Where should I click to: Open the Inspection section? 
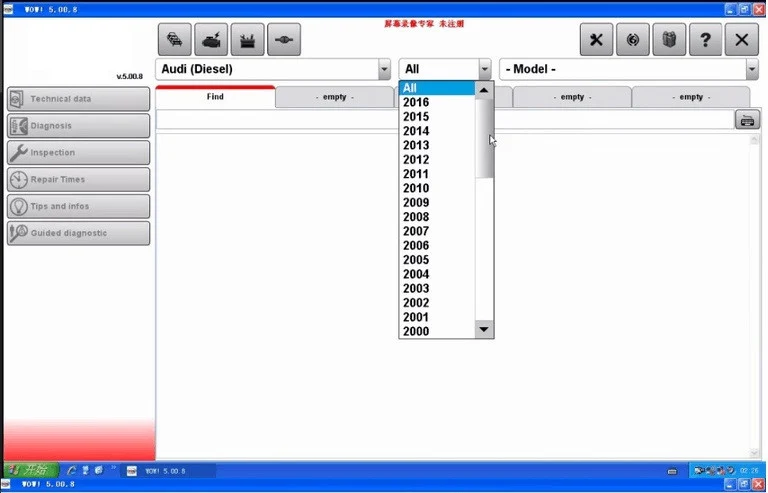[x=78, y=153]
